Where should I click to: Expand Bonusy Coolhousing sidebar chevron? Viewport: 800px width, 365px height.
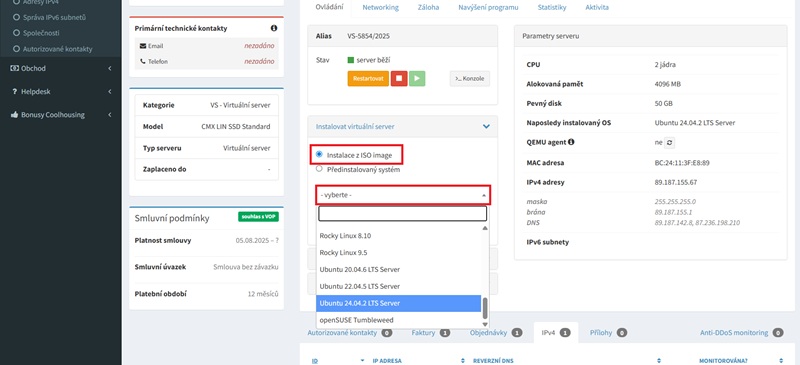point(110,115)
